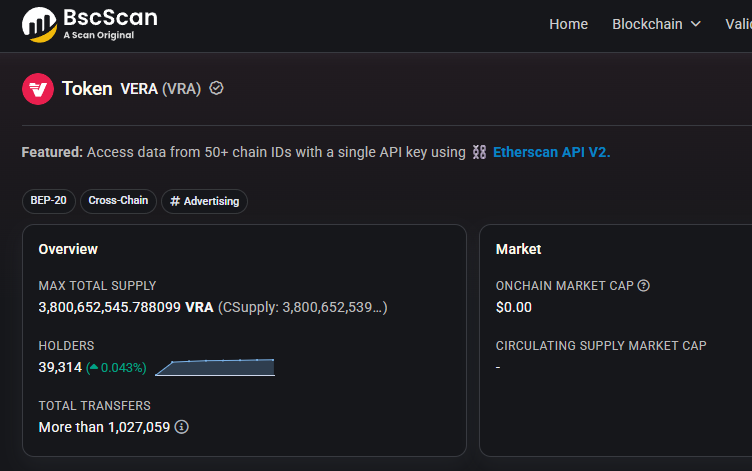Image resolution: width=752 pixels, height=471 pixels.
Task: Click the Total Transfers info icon
Action: tap(181, 426)
